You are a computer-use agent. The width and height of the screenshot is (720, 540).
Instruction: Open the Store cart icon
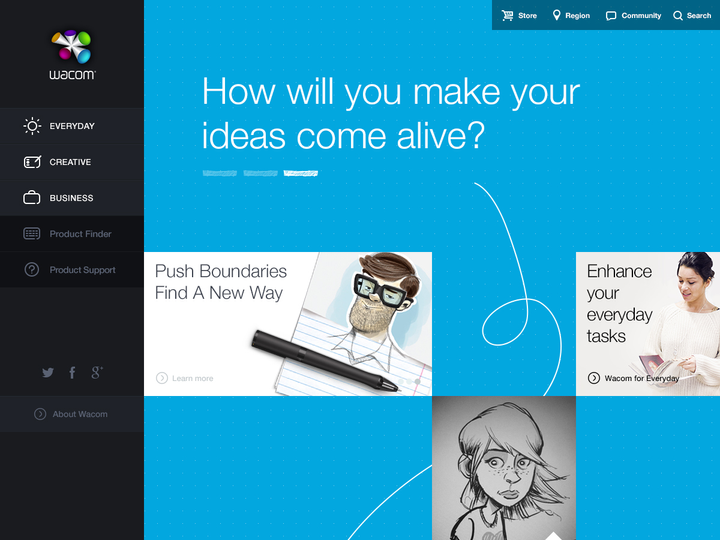click(x=507, y=15)
